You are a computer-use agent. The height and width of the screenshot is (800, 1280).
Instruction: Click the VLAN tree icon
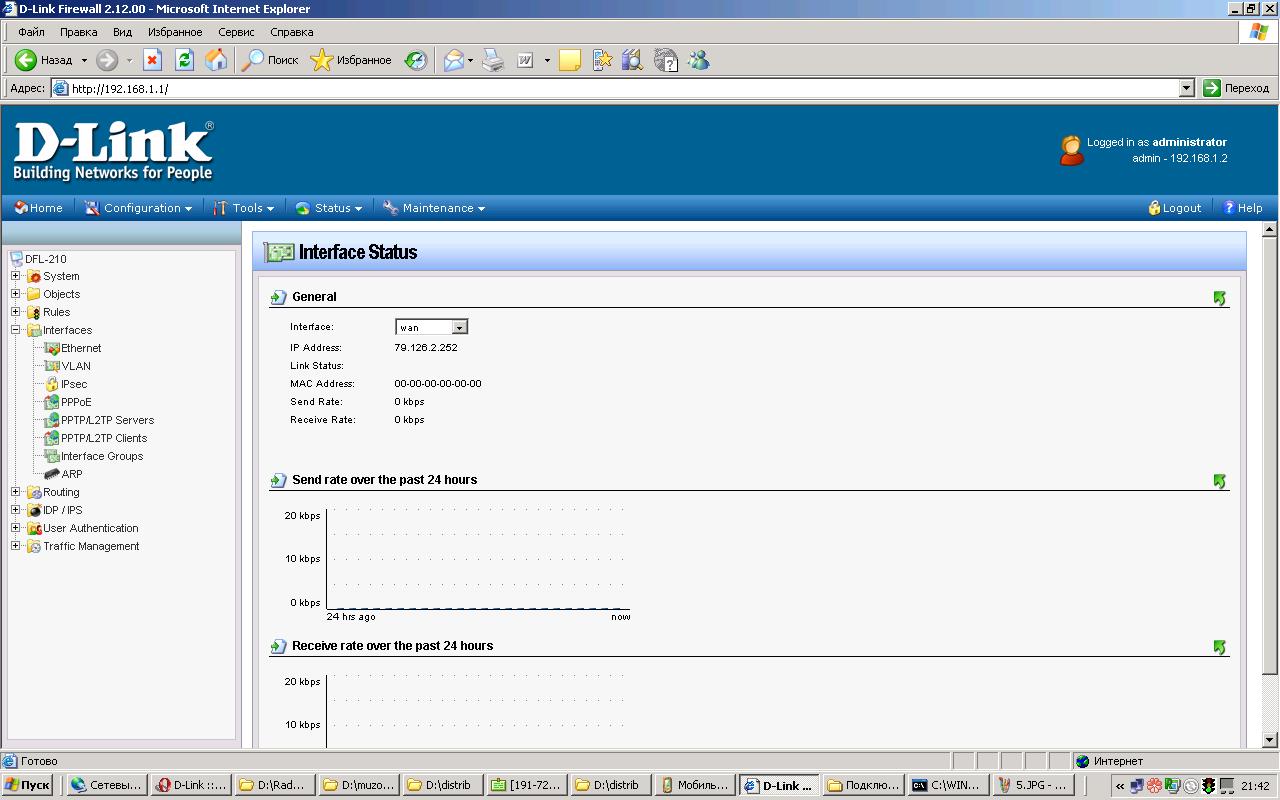[52, 366]
